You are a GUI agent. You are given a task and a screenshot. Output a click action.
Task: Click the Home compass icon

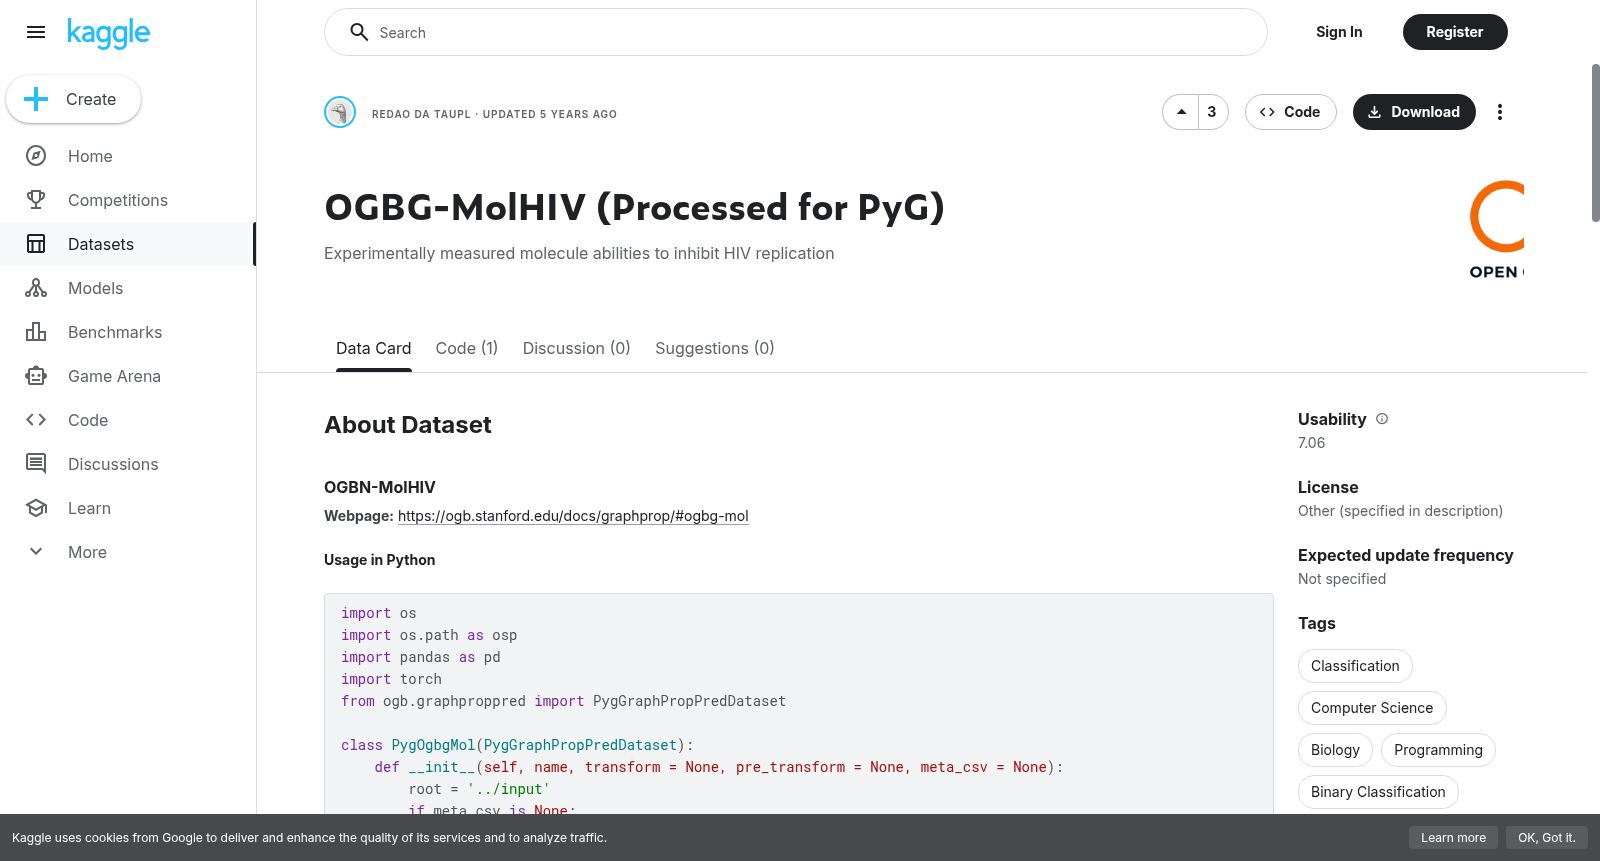(36, 156)
